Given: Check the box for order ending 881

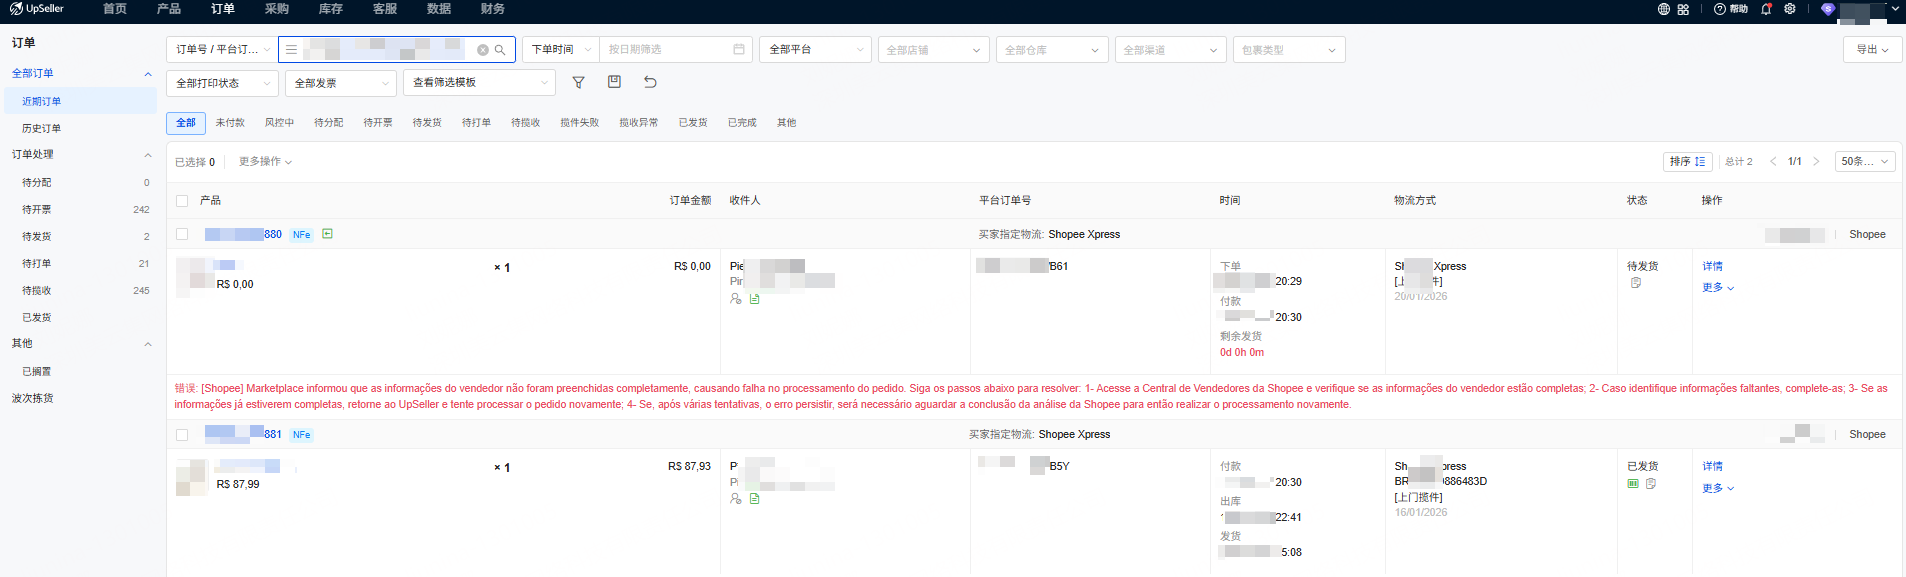Looking at the screenshot, I should click(182, 435).
